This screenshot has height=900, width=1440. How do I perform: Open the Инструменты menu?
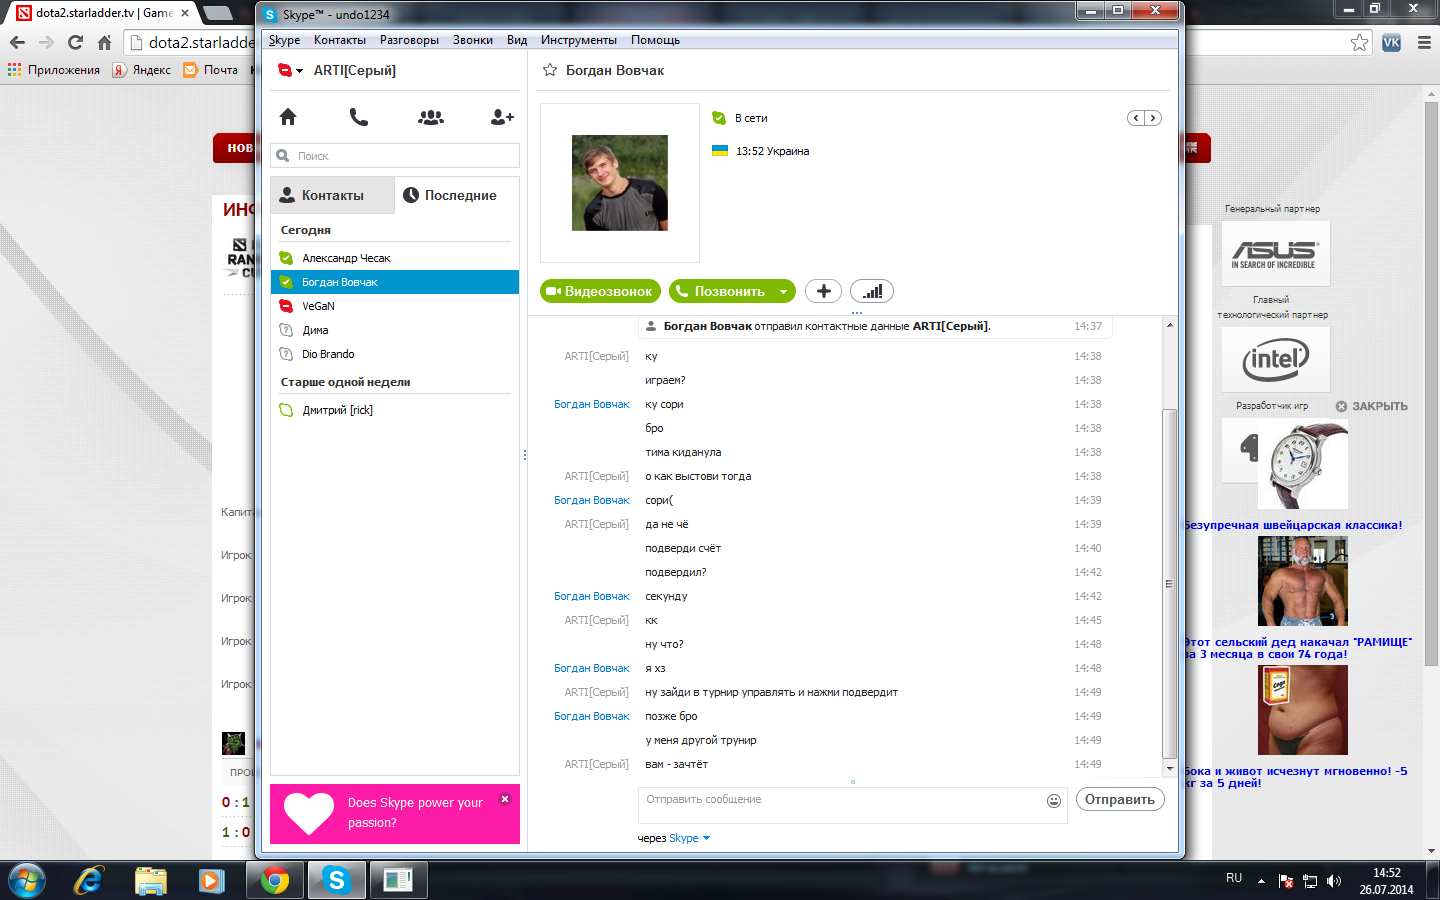579,40
